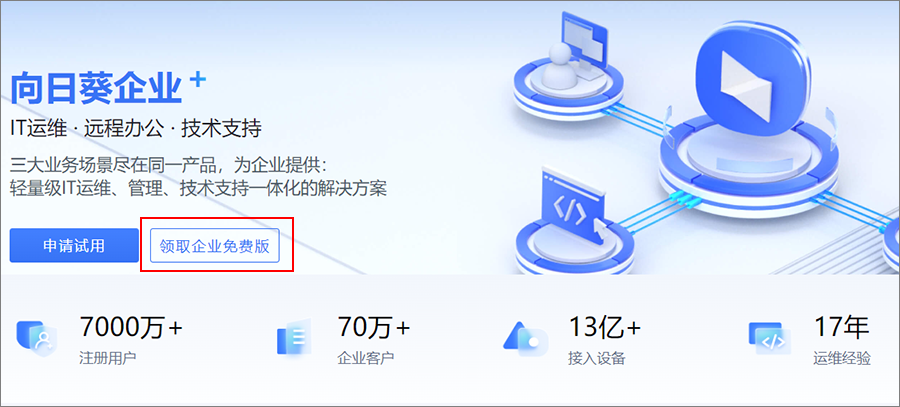Click the connected devices shapes icon
The width and height of the screenshot is (900, 407).
coord(525,337)
